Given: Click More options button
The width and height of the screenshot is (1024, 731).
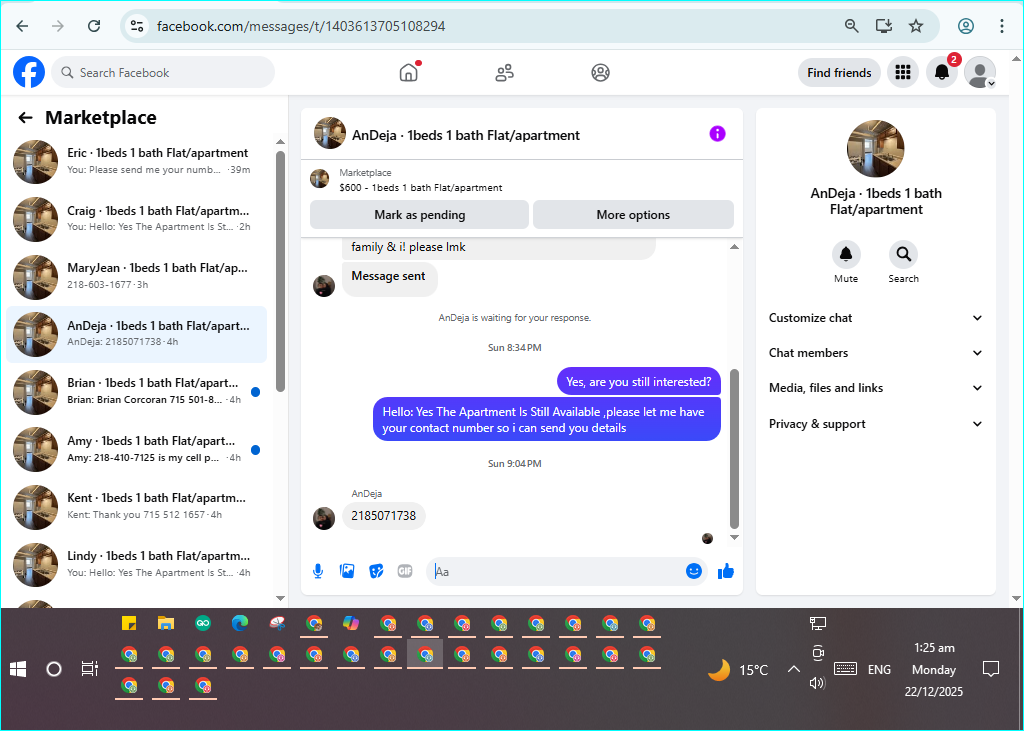Looking at the screenshot, I should coord(633,215).
